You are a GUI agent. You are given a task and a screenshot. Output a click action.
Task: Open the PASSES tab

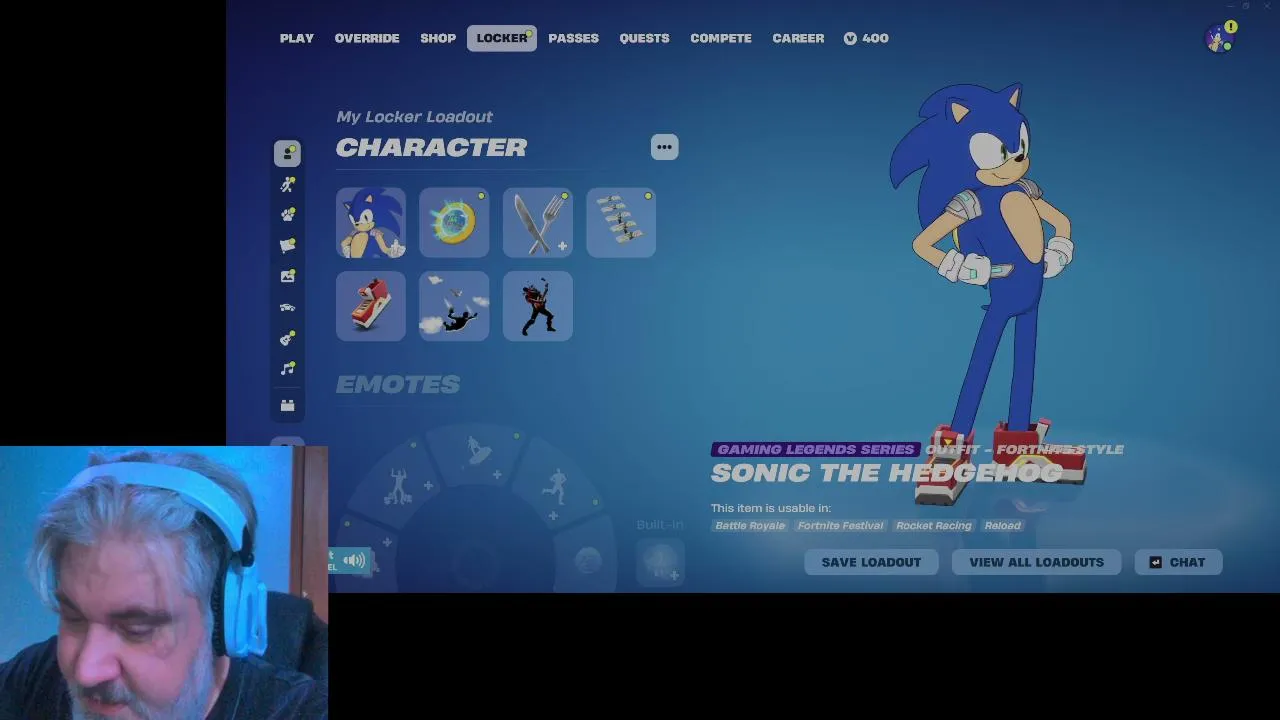pyautogui.click(x=574, y=38)
